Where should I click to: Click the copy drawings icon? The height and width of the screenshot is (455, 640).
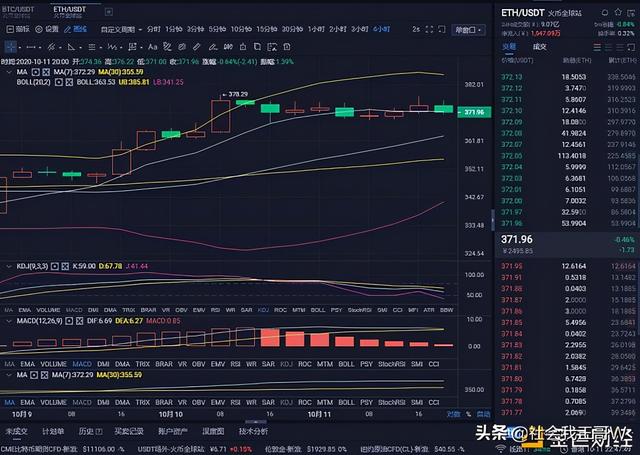(257, 47)
